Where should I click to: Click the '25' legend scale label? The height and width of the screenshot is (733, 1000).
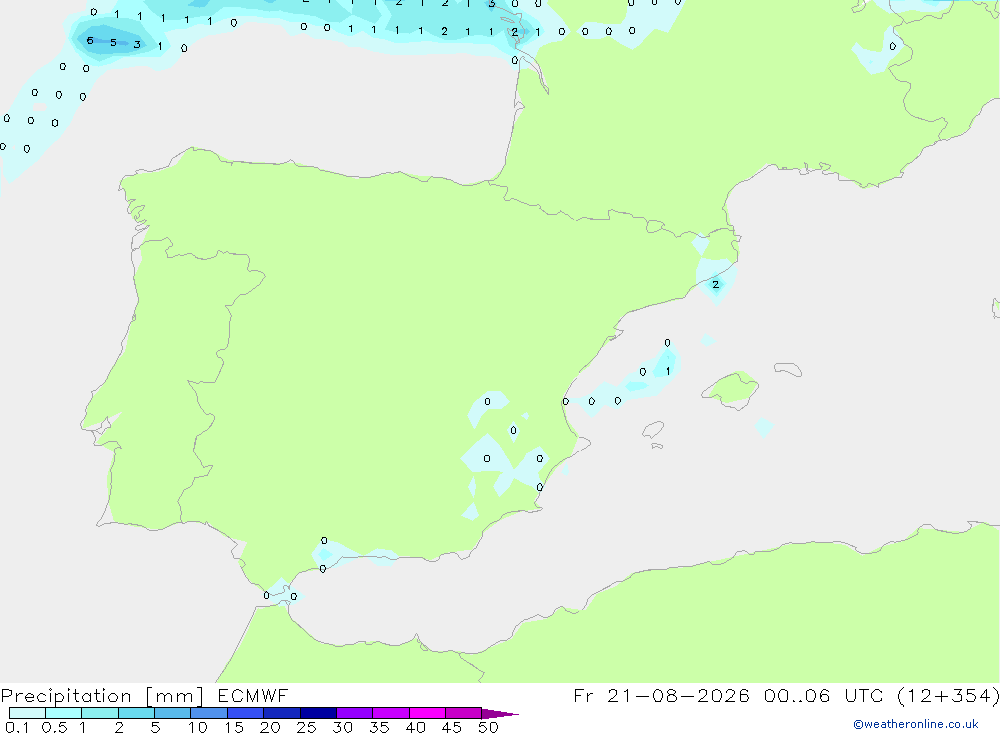pyautogui.click(x=306, y=727)
